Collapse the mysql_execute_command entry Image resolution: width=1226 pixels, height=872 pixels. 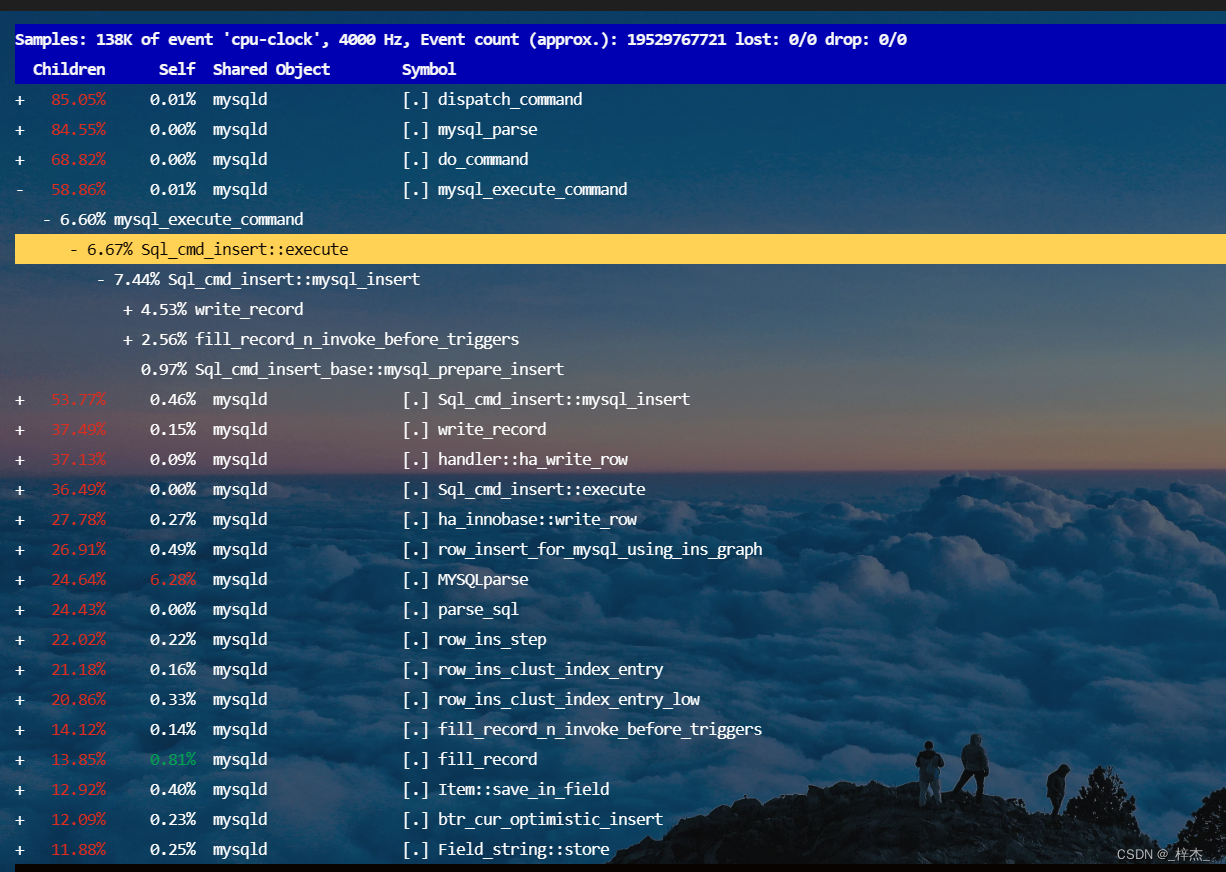click(x=19, y=189)
